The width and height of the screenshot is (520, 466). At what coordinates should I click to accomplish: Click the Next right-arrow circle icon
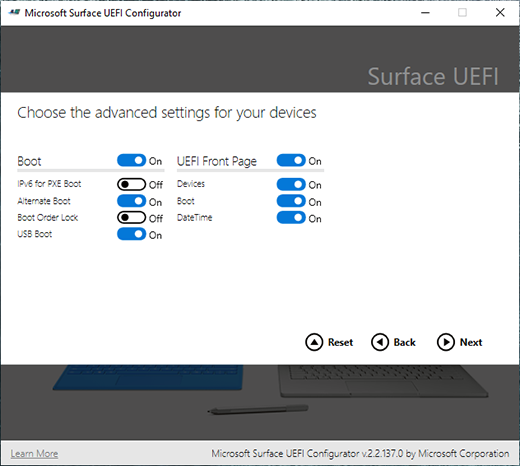click(x=446, y=342)
